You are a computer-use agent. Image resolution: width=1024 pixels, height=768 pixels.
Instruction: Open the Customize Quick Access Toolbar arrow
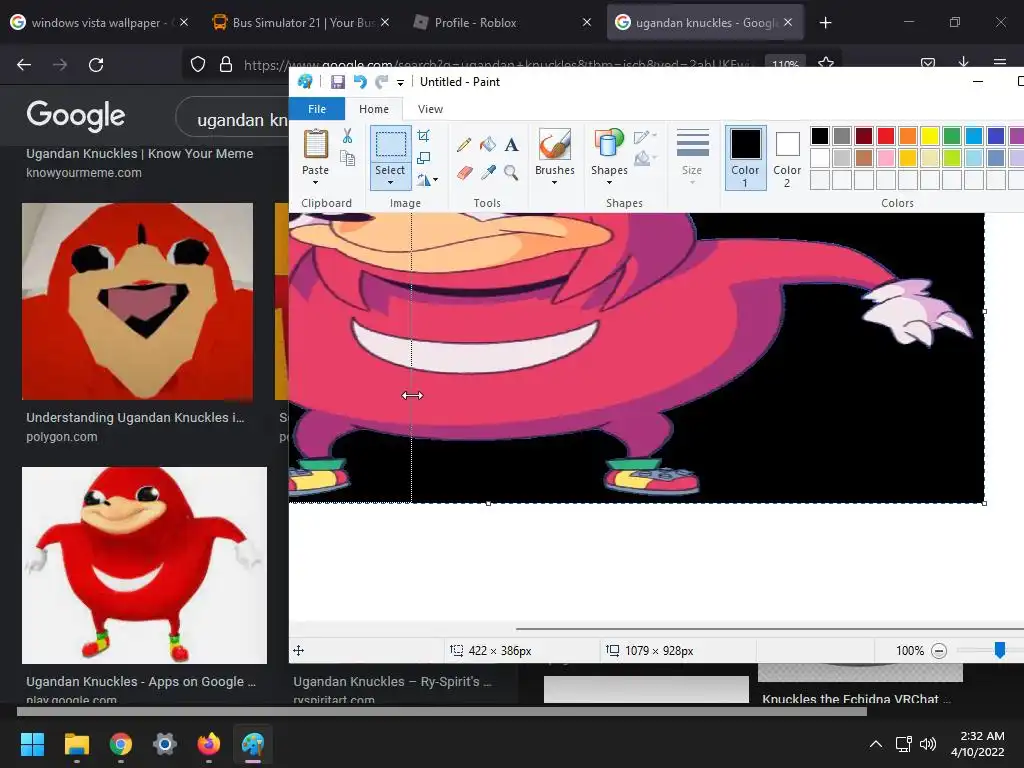pyautogui.click(x=400, y=82)
